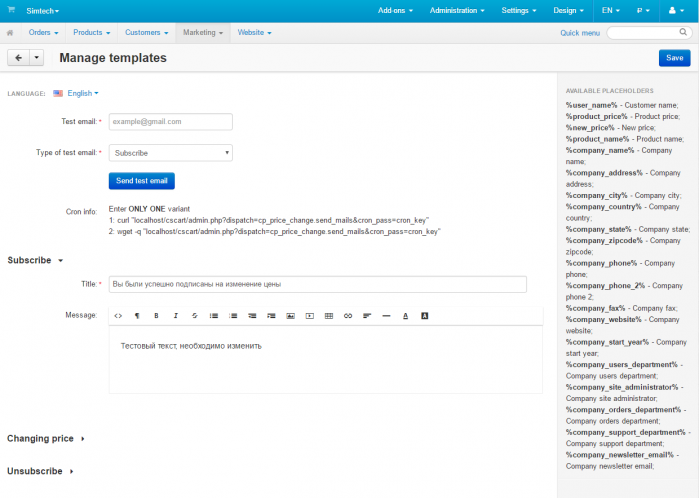Toggle HTML source view in editor
Image resolution: width=700 pixels, height=498 pixels.
[x=118, y=316]
